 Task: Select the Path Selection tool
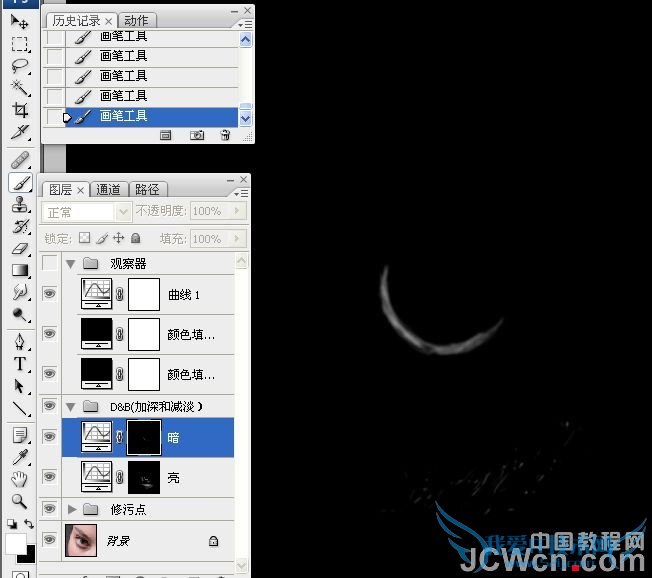tap(20, 386)
